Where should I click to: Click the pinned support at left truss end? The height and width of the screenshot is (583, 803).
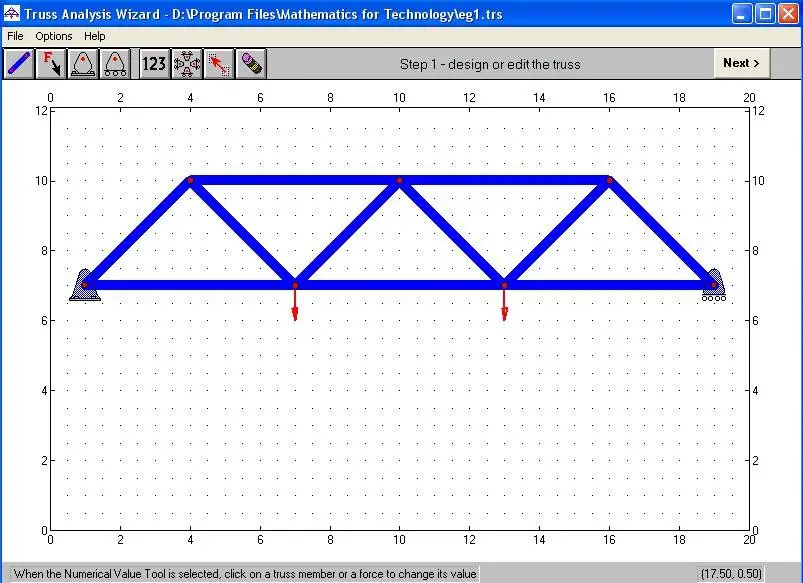click(x=84, y=285)
